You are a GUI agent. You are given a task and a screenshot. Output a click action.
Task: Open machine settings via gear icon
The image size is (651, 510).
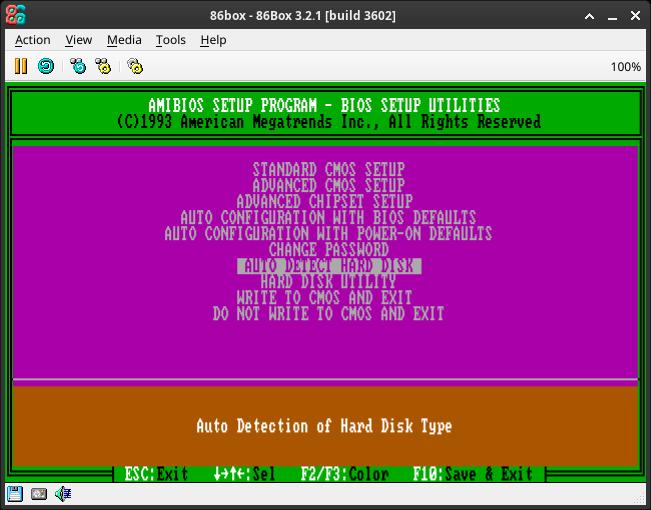pyautogui.click(x=135, y=66)
